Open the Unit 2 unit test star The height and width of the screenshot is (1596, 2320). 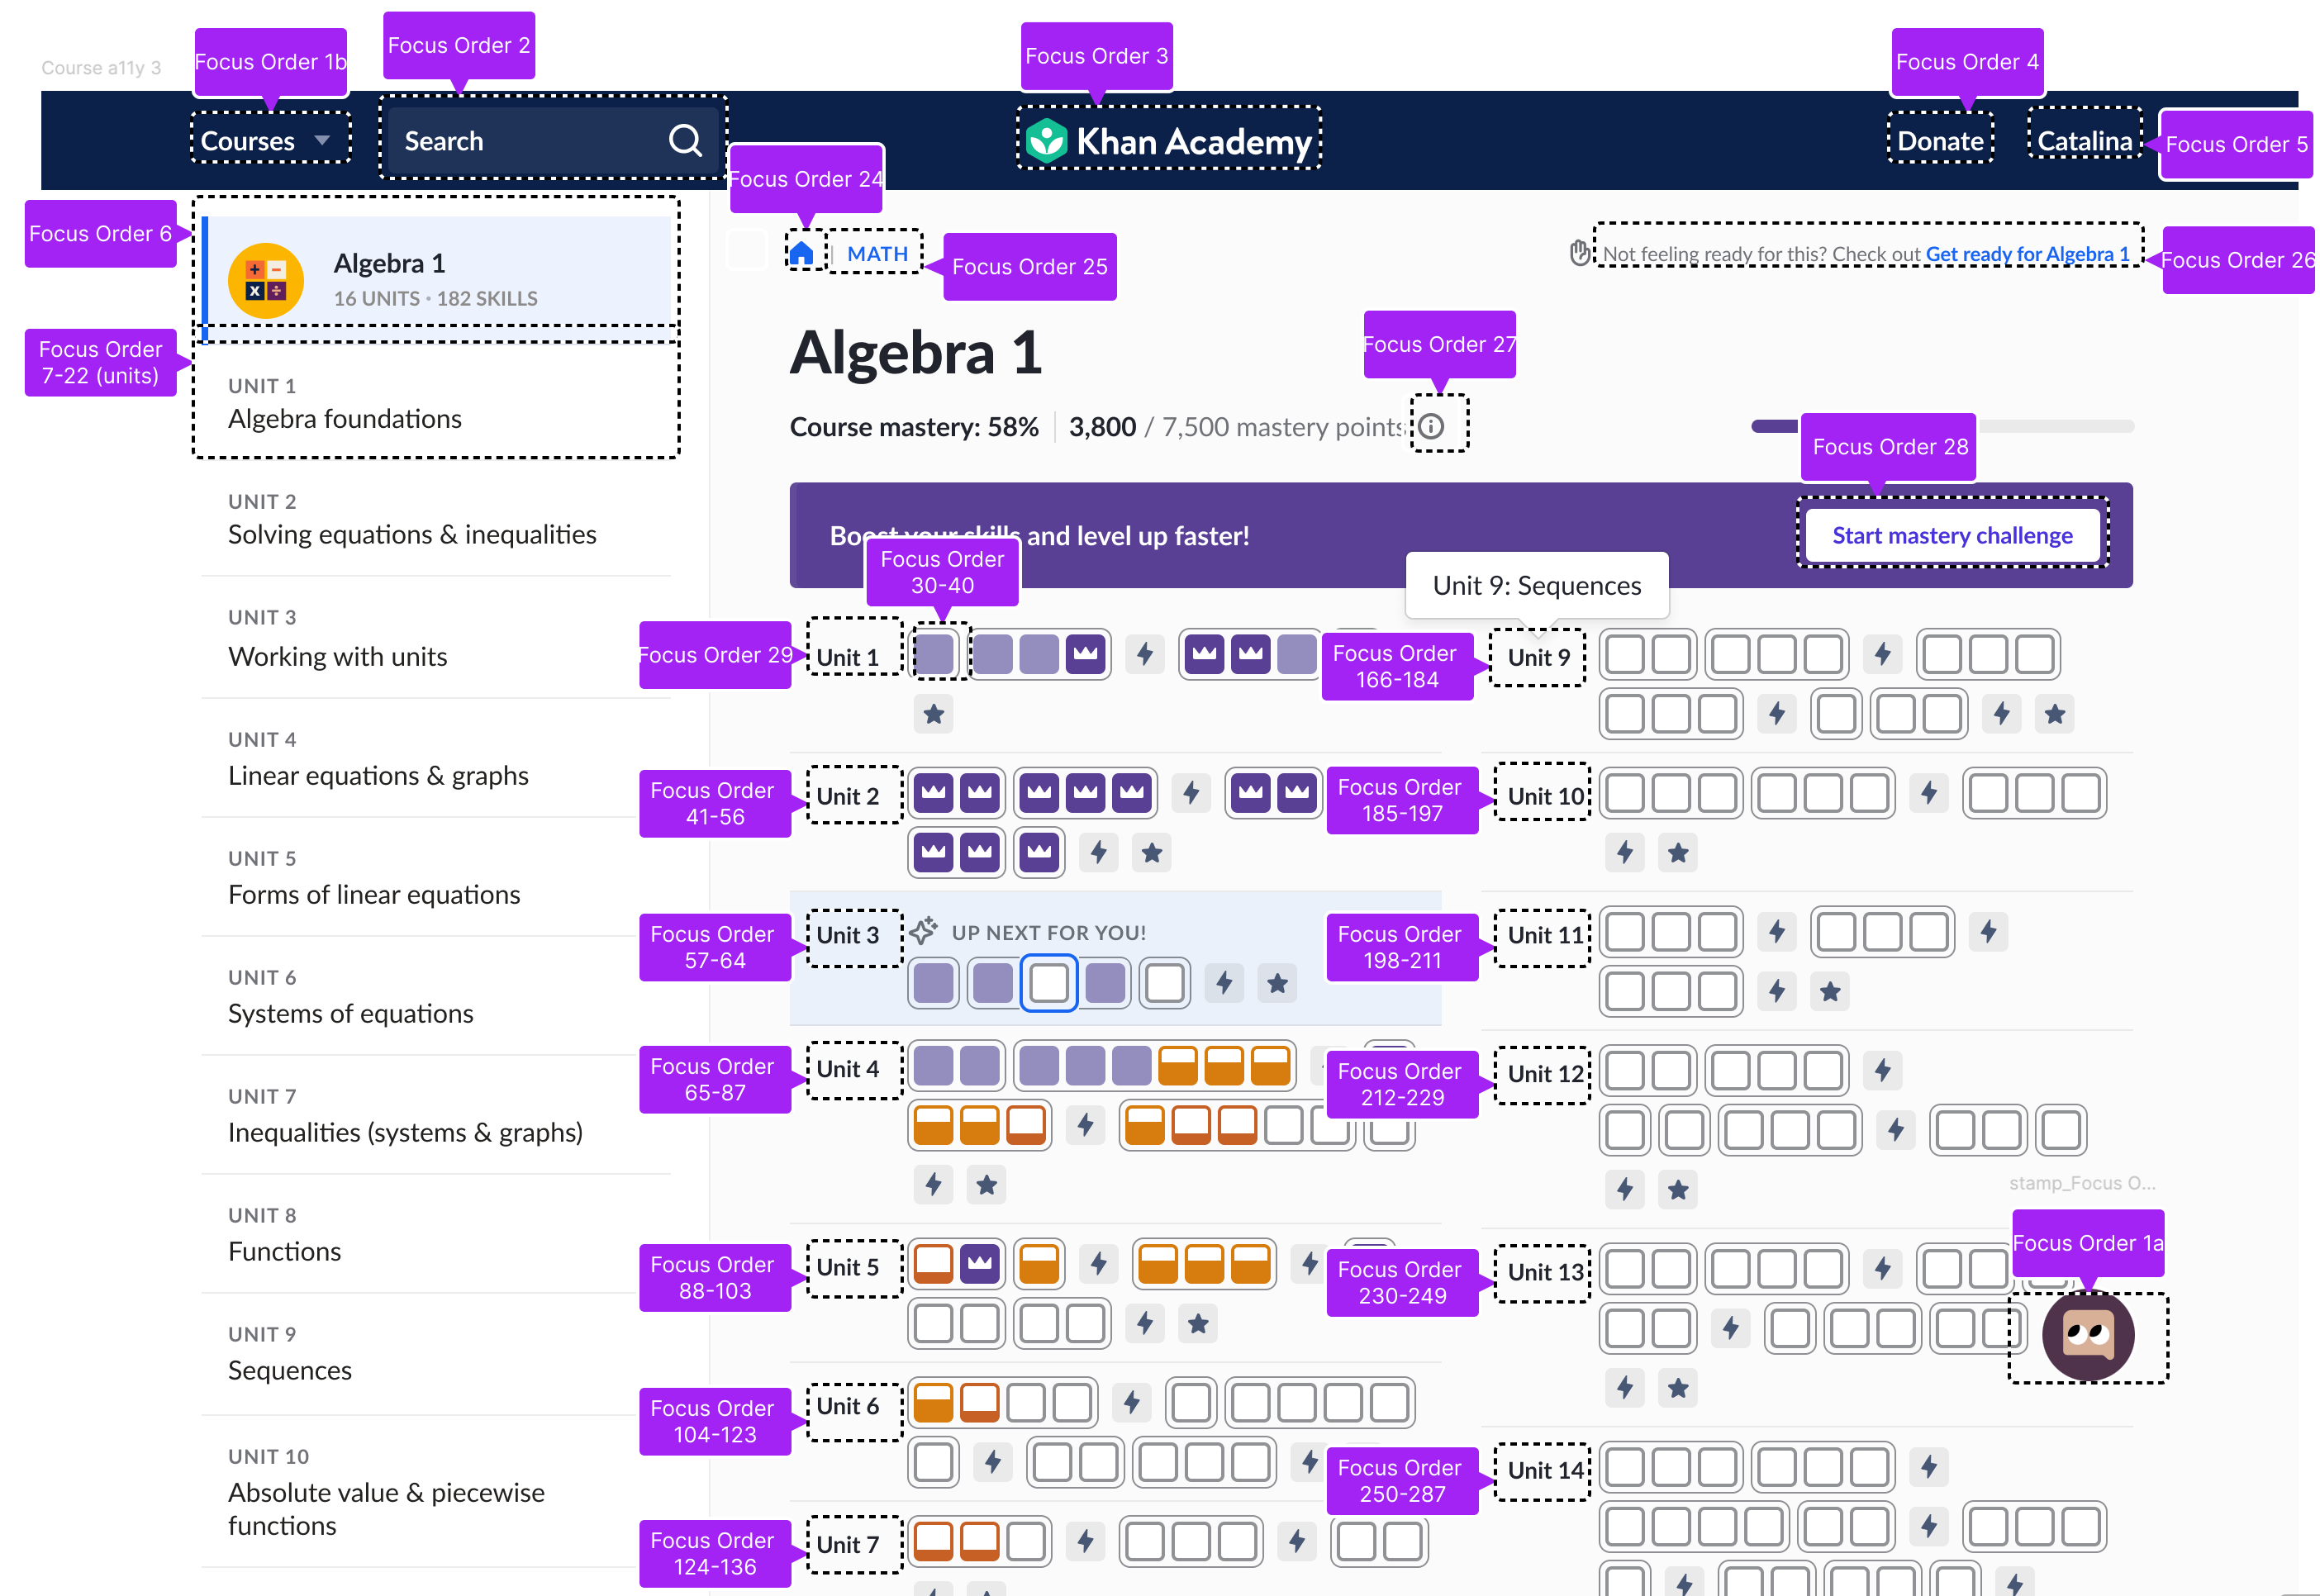coord(1152,853)
